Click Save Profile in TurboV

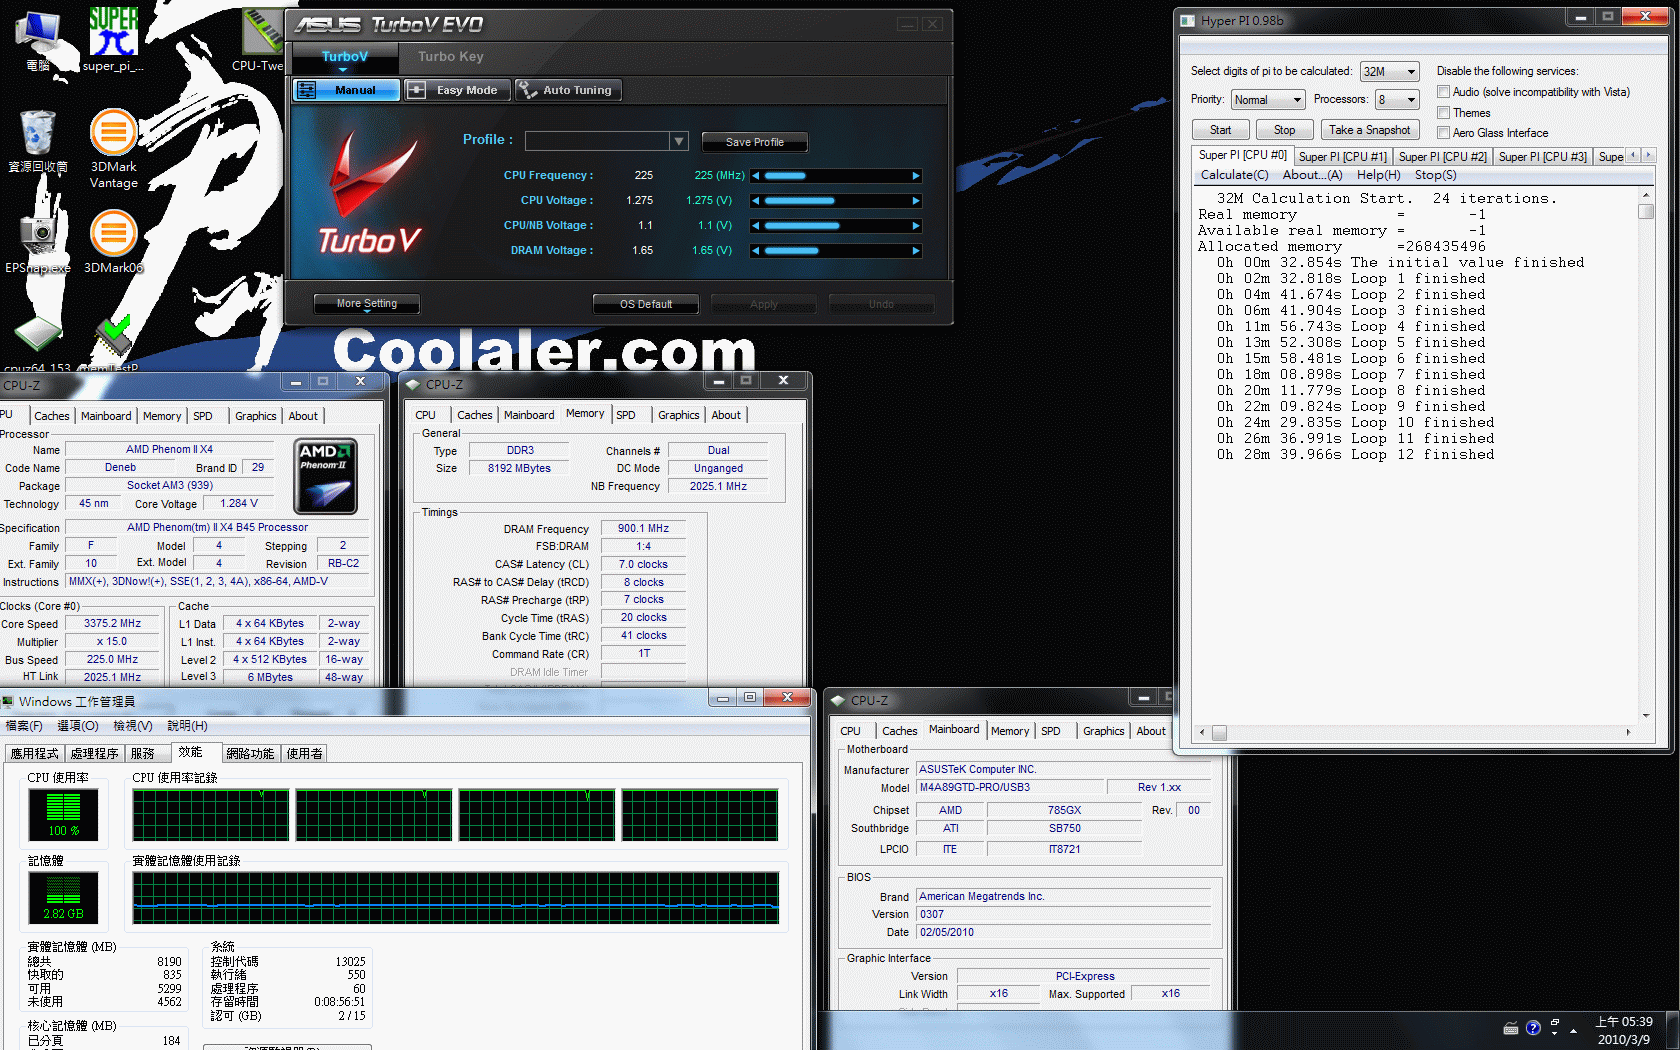(754, 142)
